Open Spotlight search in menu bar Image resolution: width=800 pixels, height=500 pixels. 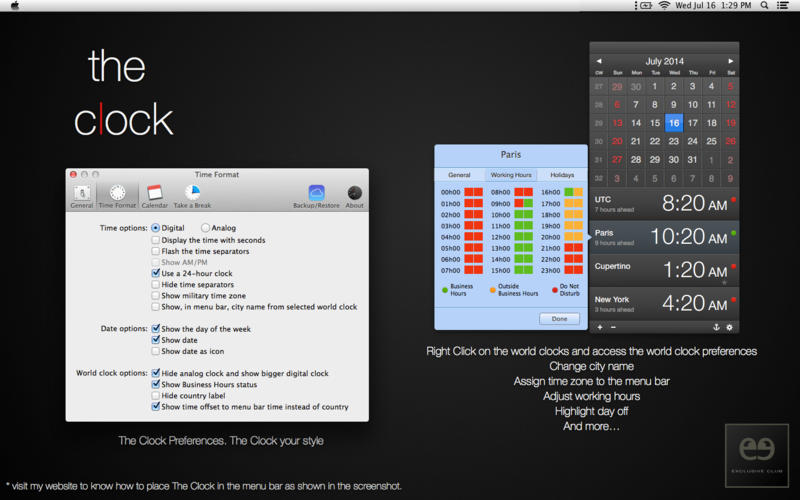764,6
